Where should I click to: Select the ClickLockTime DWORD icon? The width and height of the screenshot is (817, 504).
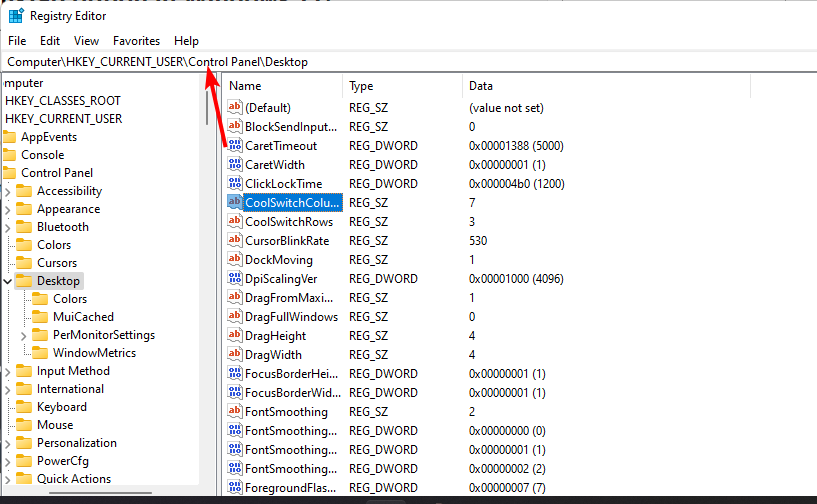point(235,183)
